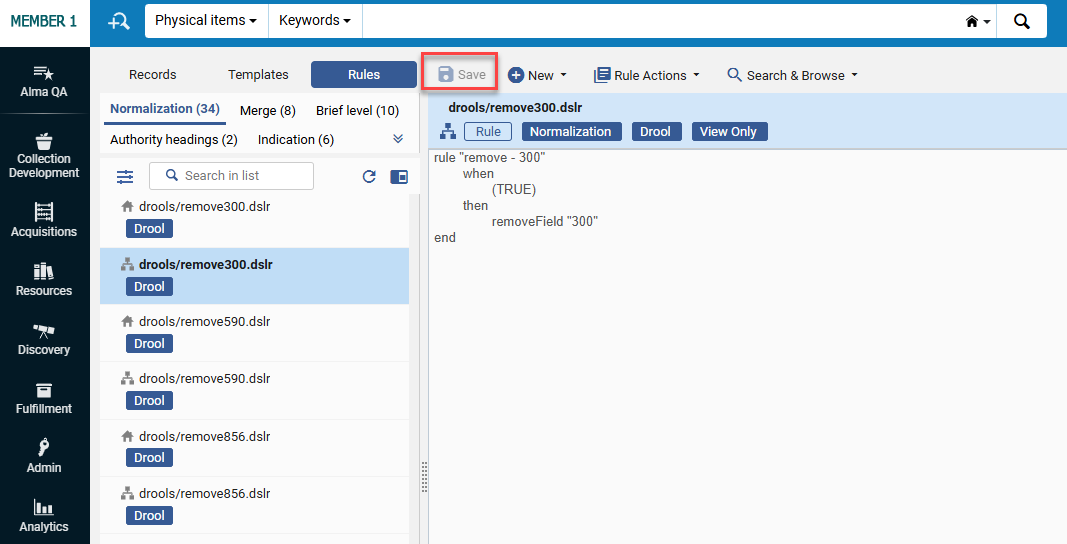Refresh the rules list
Screen dimensions: 1067x544
coord(369,177)
